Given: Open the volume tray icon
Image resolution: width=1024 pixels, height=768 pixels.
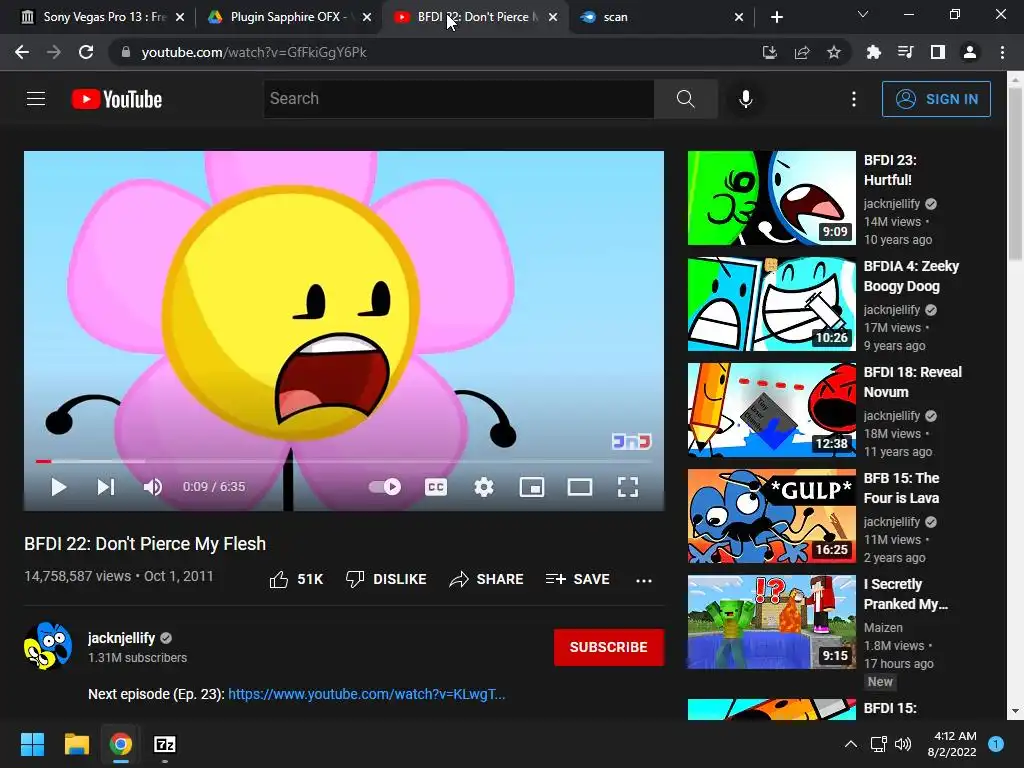Looking at the screenshot, I should [x=903, y=744].
